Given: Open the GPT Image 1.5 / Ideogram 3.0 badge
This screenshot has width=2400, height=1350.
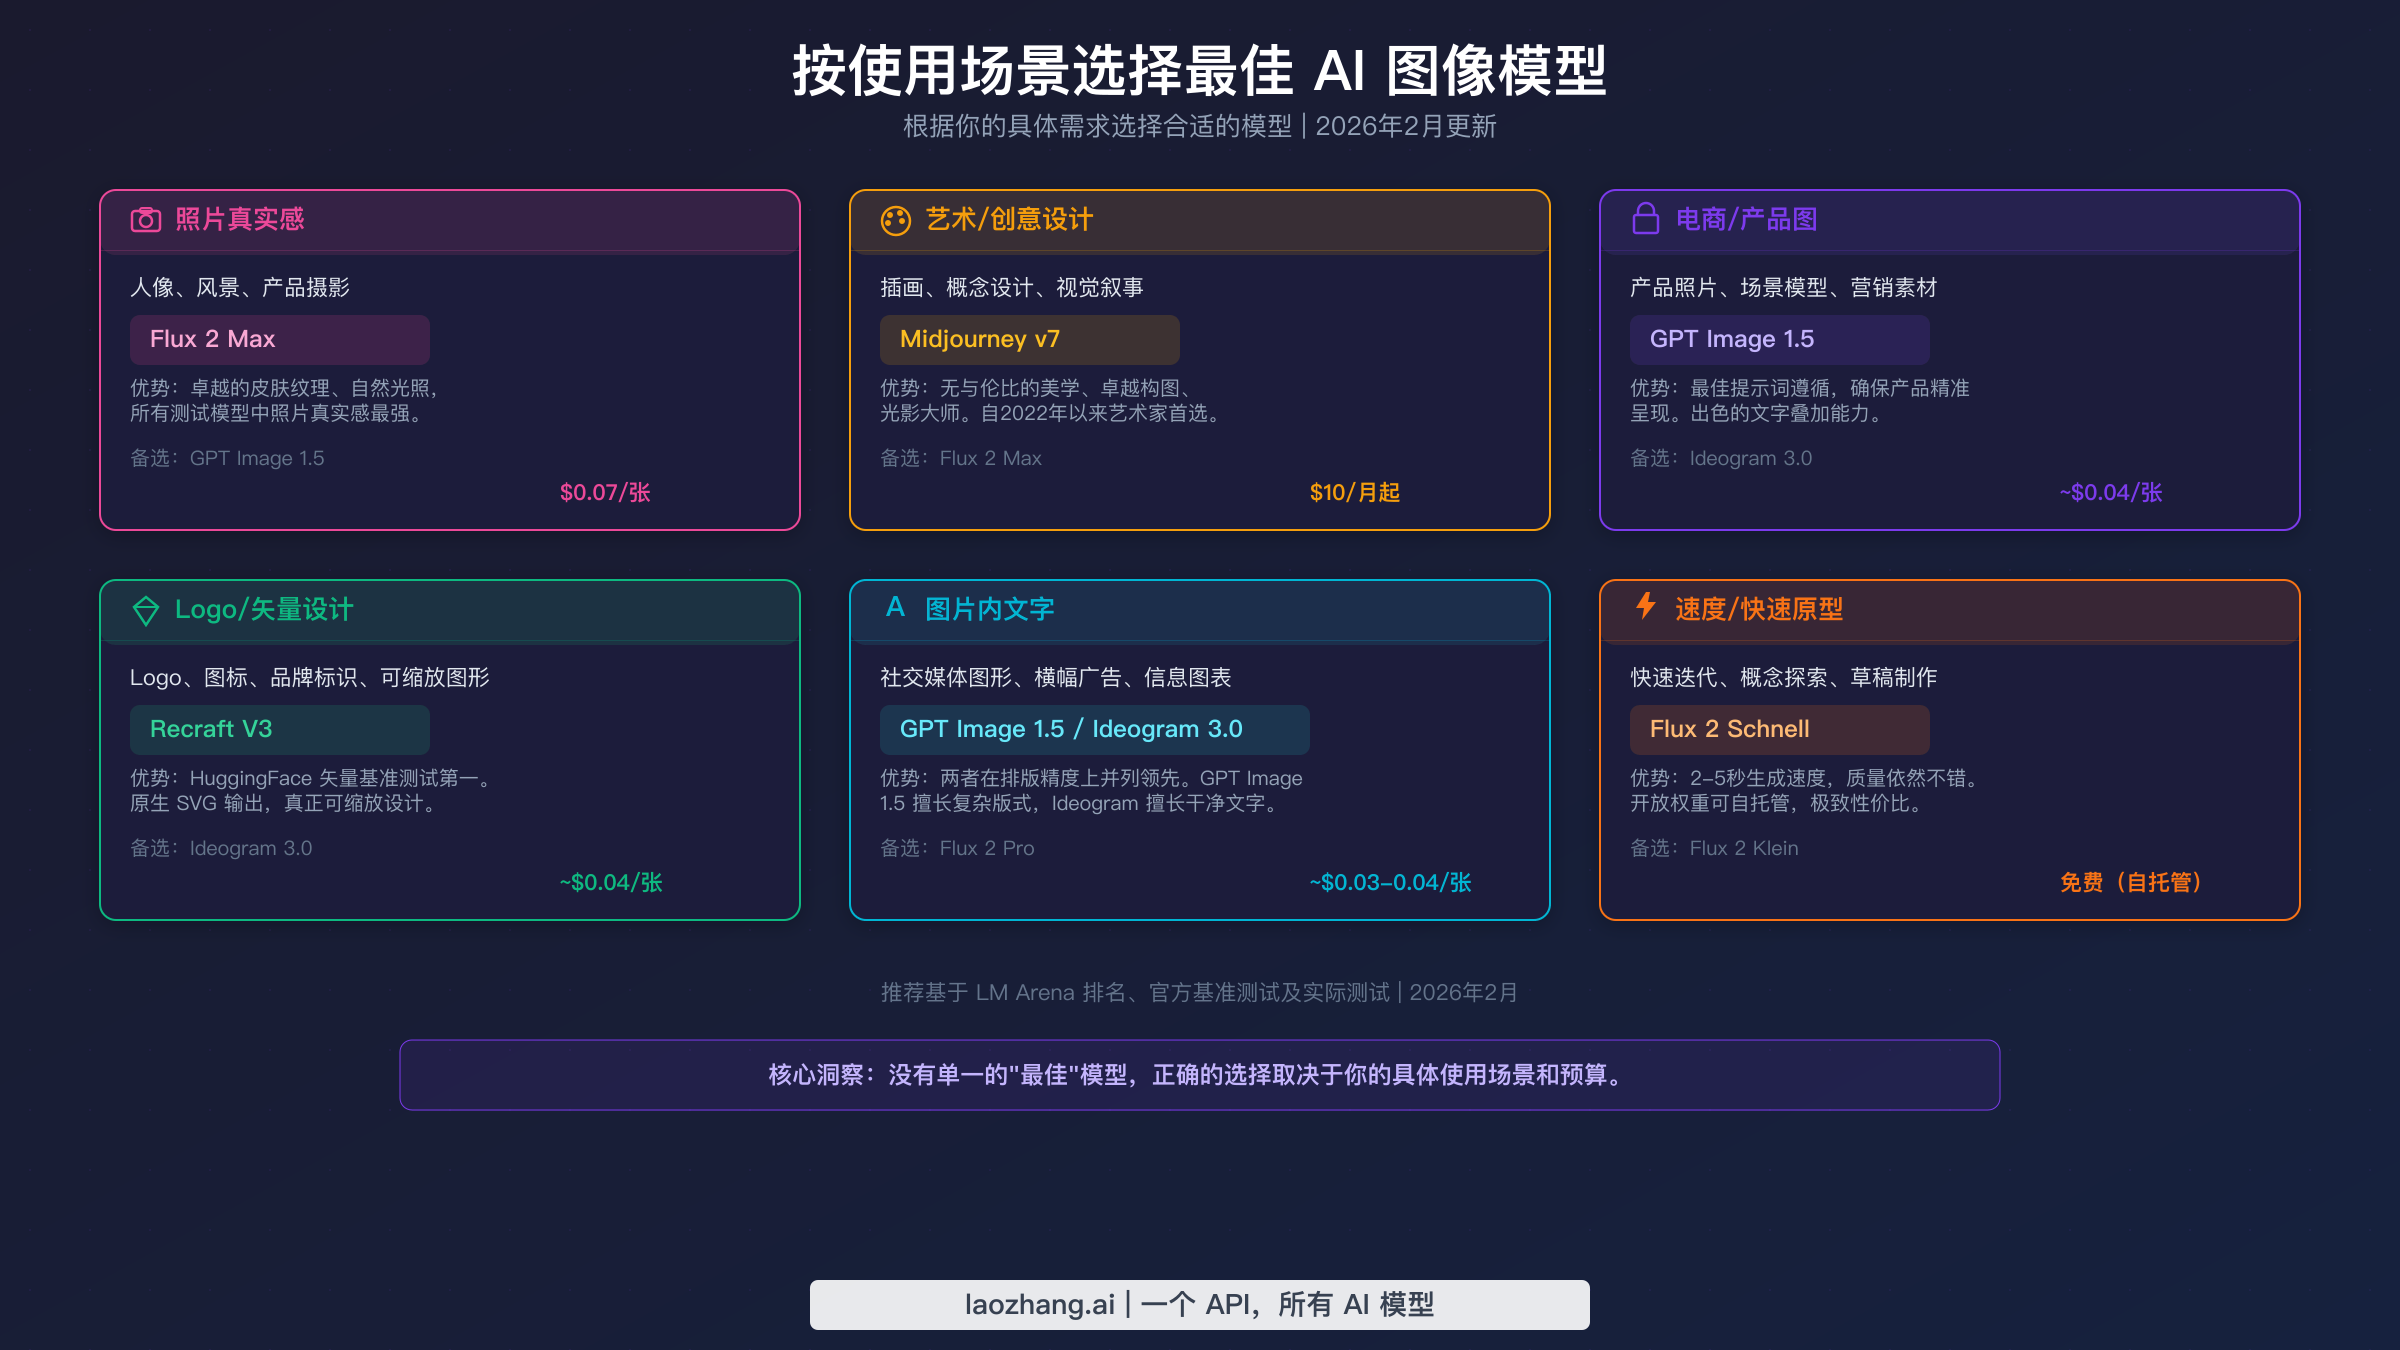Looking at the screenshot, I should (1094, 729).
